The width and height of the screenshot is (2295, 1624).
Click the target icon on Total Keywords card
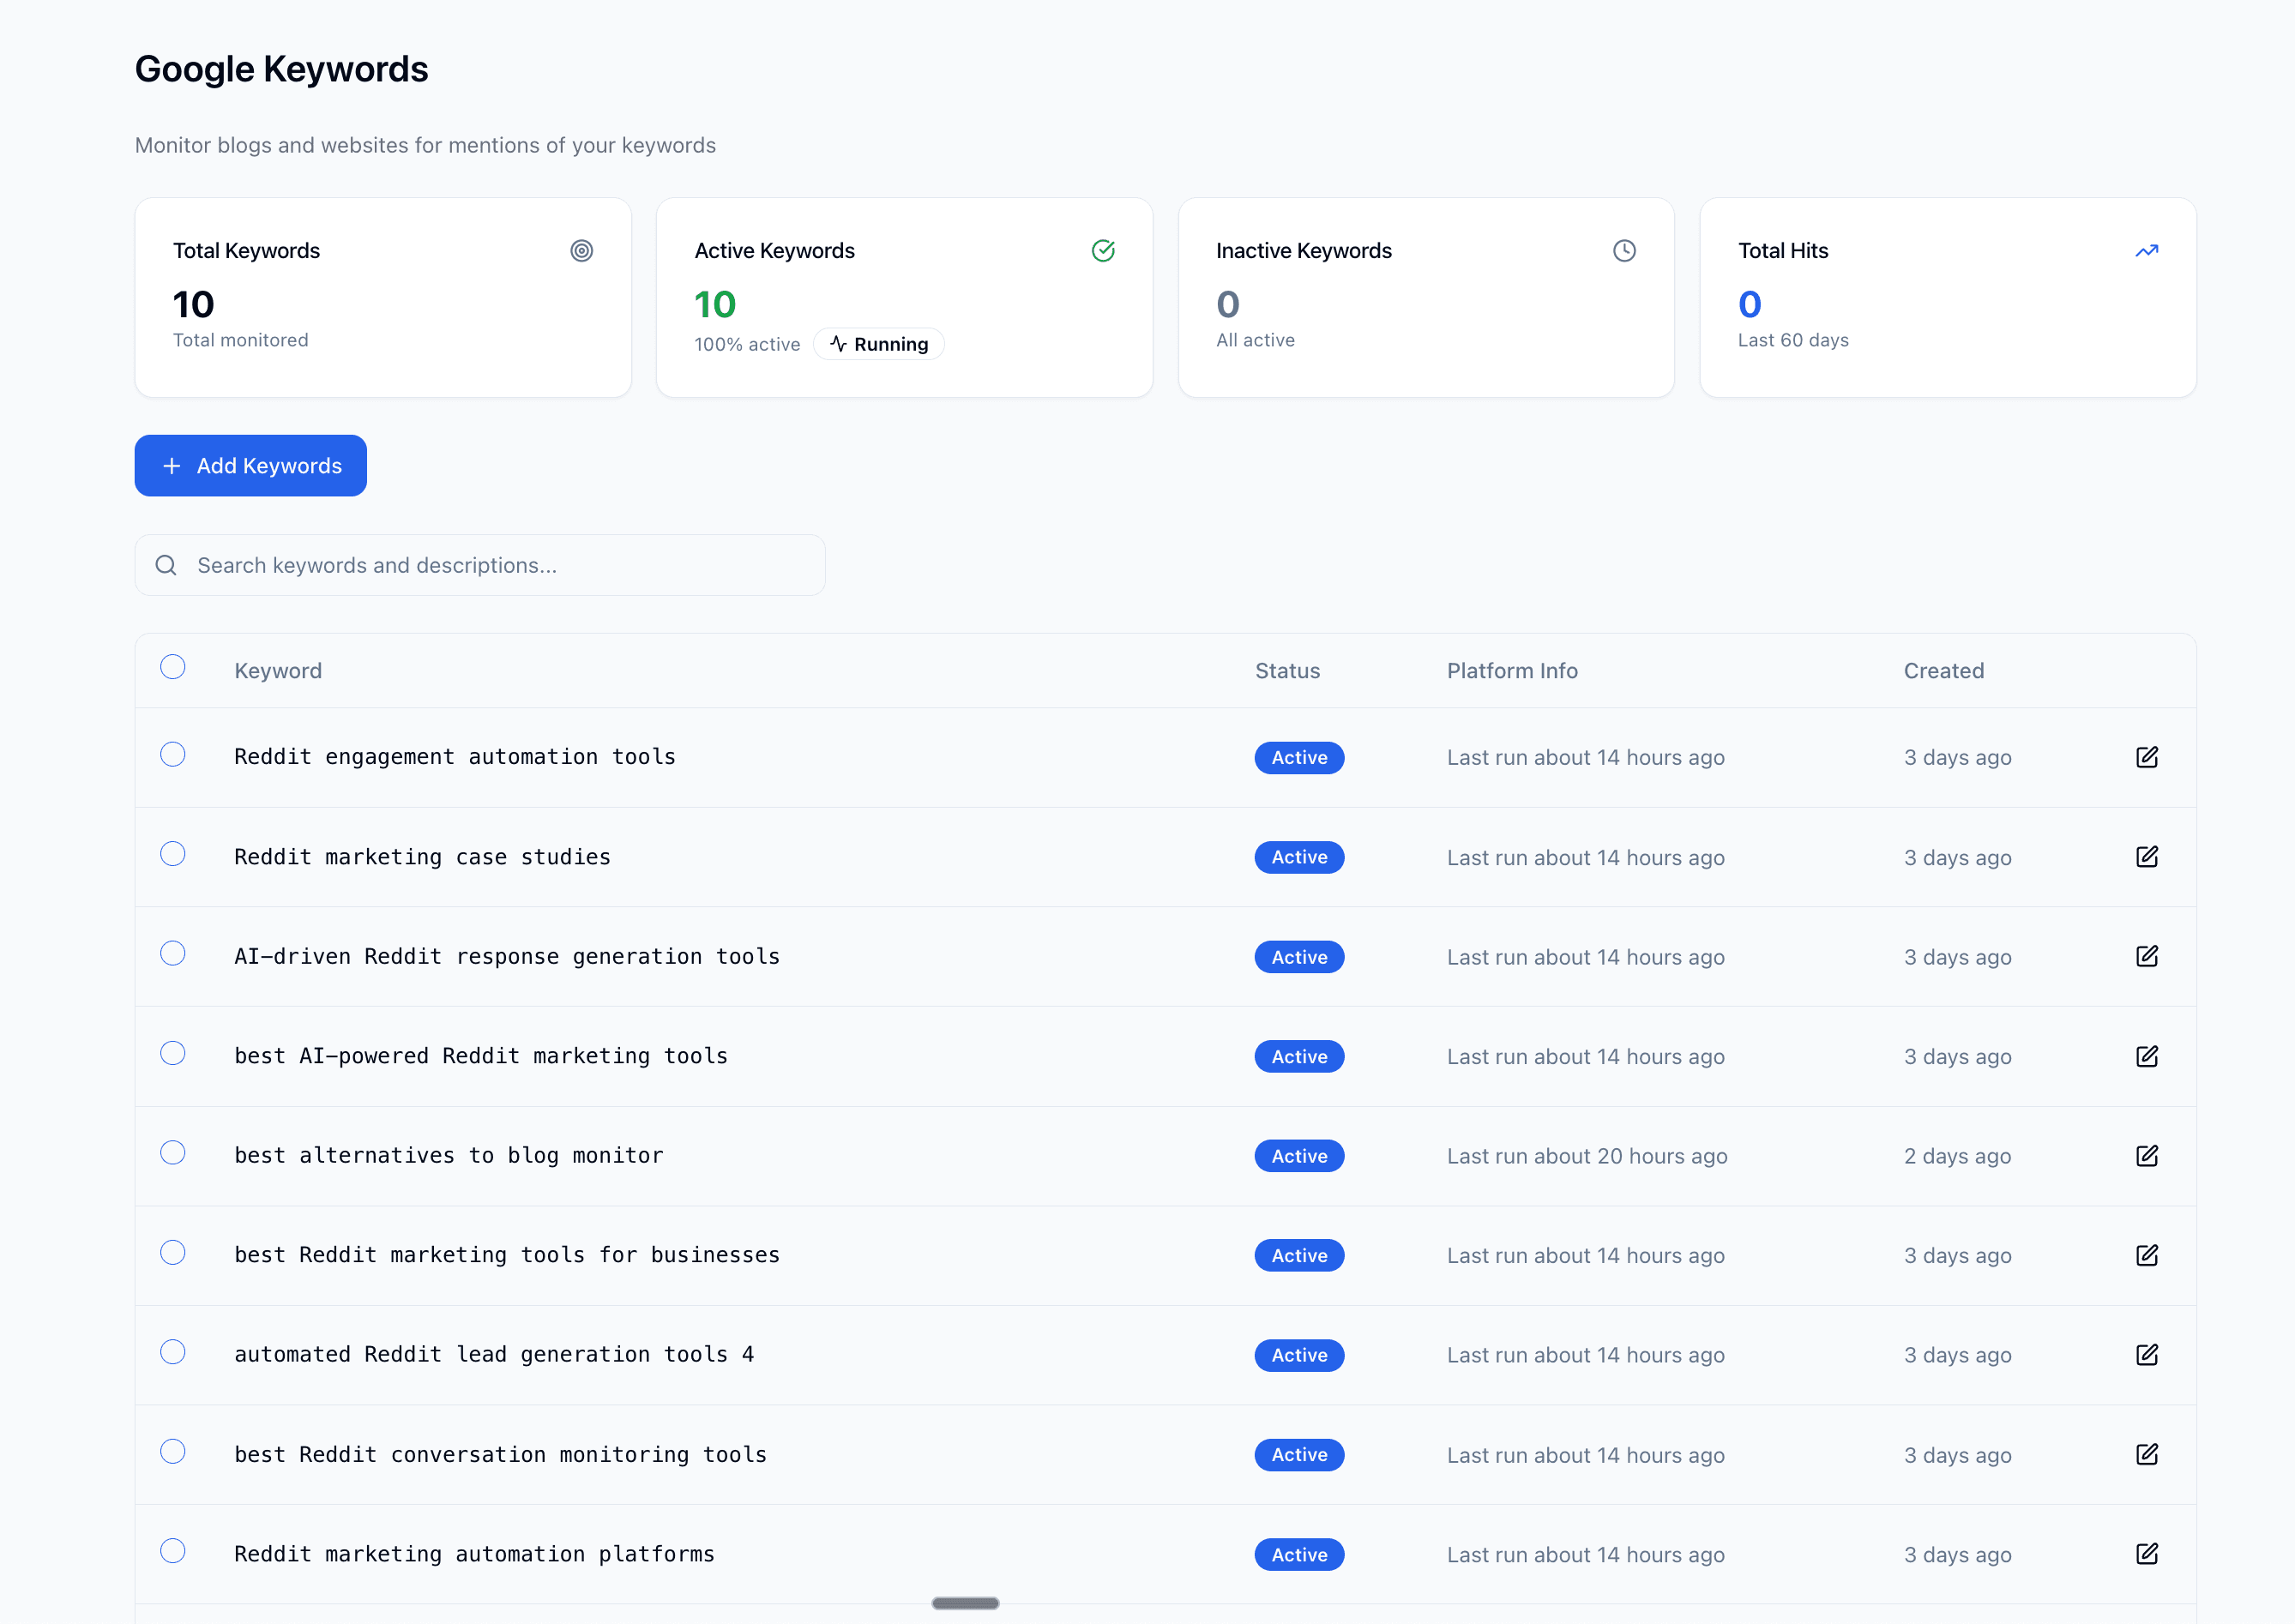582,251
